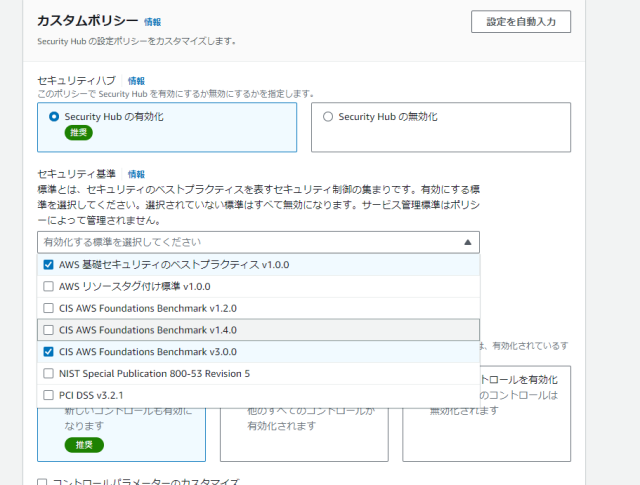The height and width of the screenshot is (485, 640).
Task: Select card stating 他のすべてのコントロールが有効化されます
Action: pos(304,434)
